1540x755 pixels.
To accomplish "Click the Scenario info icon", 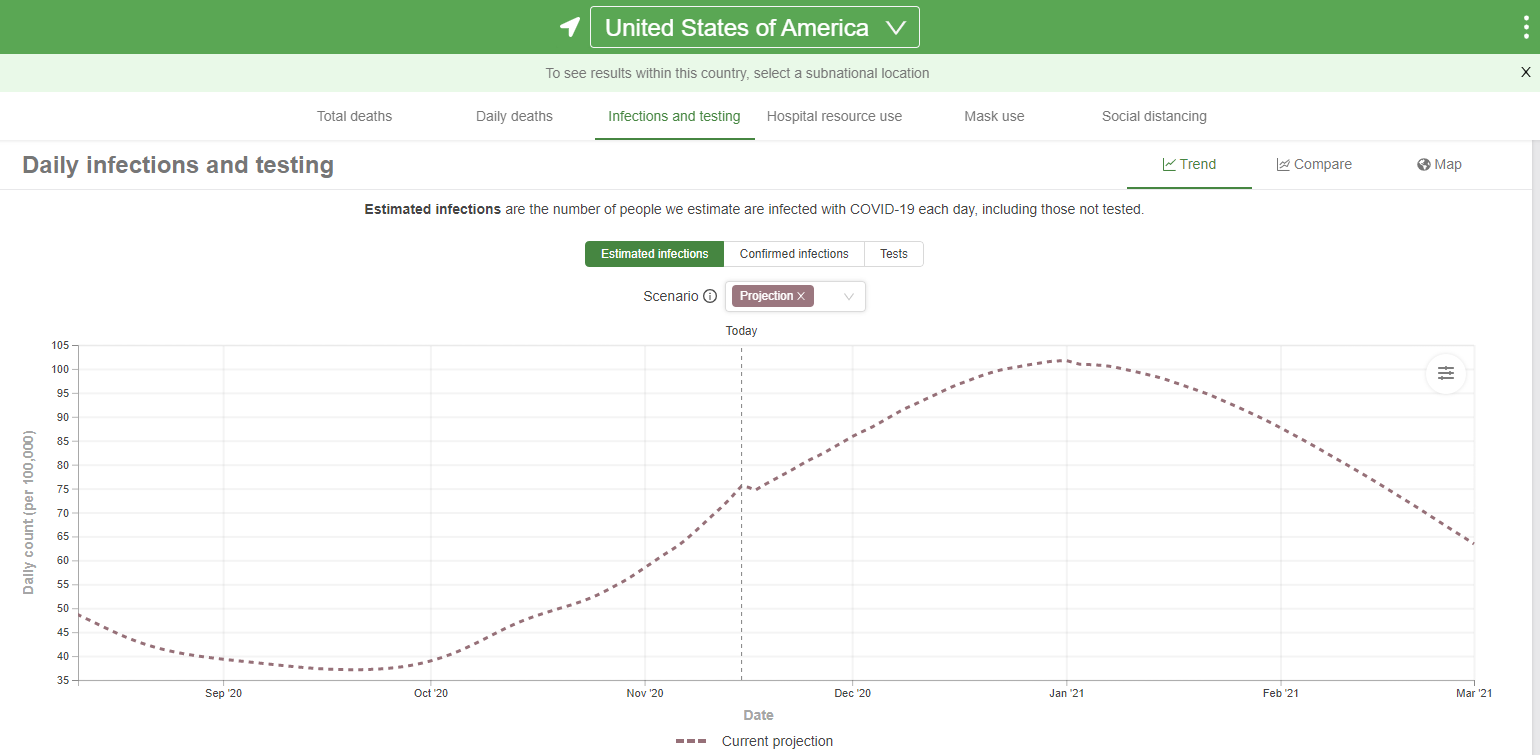I will 710,296.
